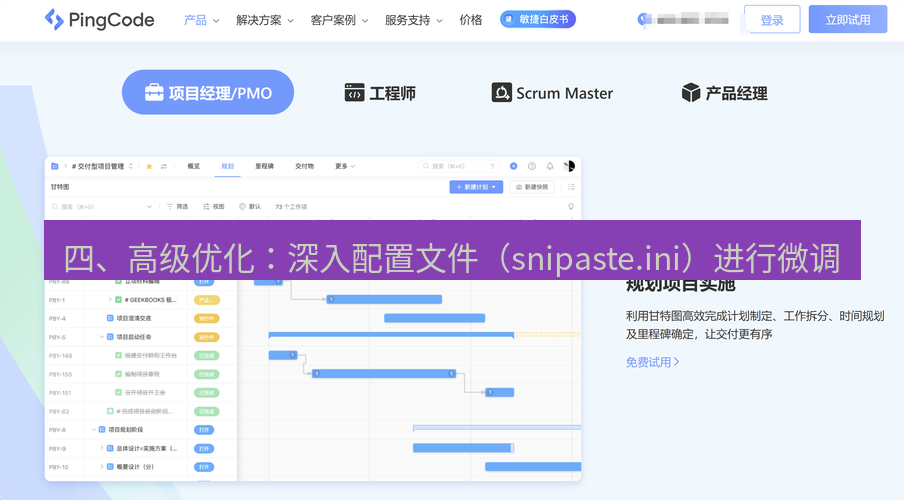This screenshot has width=904, height=500.
Task: Open the 服务支持 dropdown menu
Action: point(413,20)
